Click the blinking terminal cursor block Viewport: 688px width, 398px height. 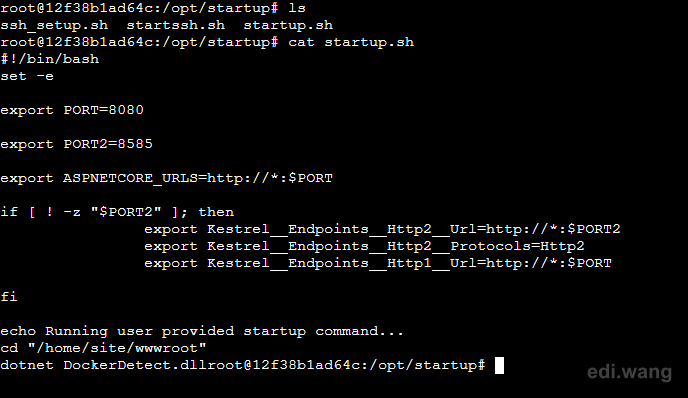tap(499, 365)
